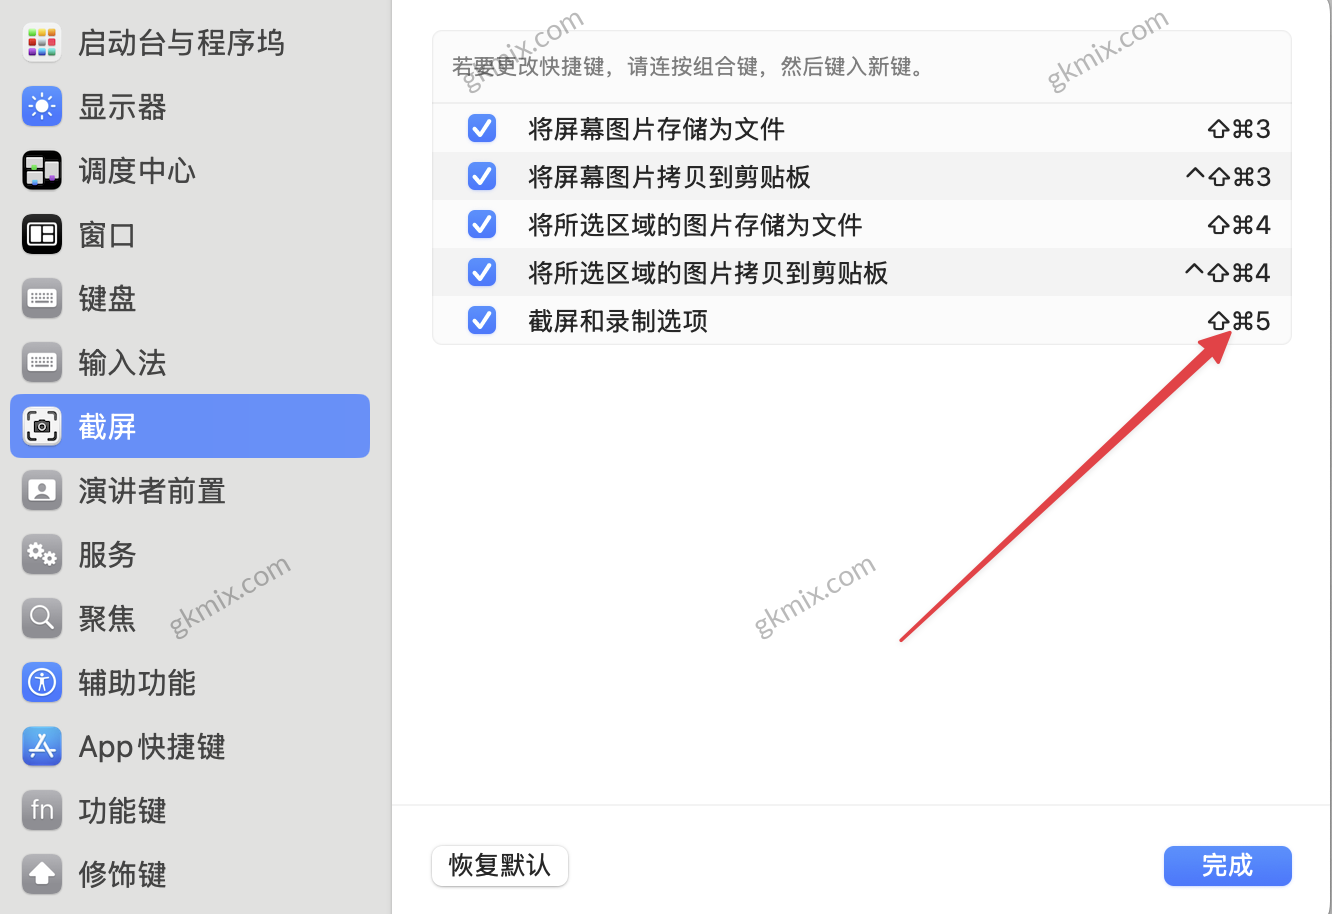Click the 截屏 screenshot camera icon

[42, 427]
